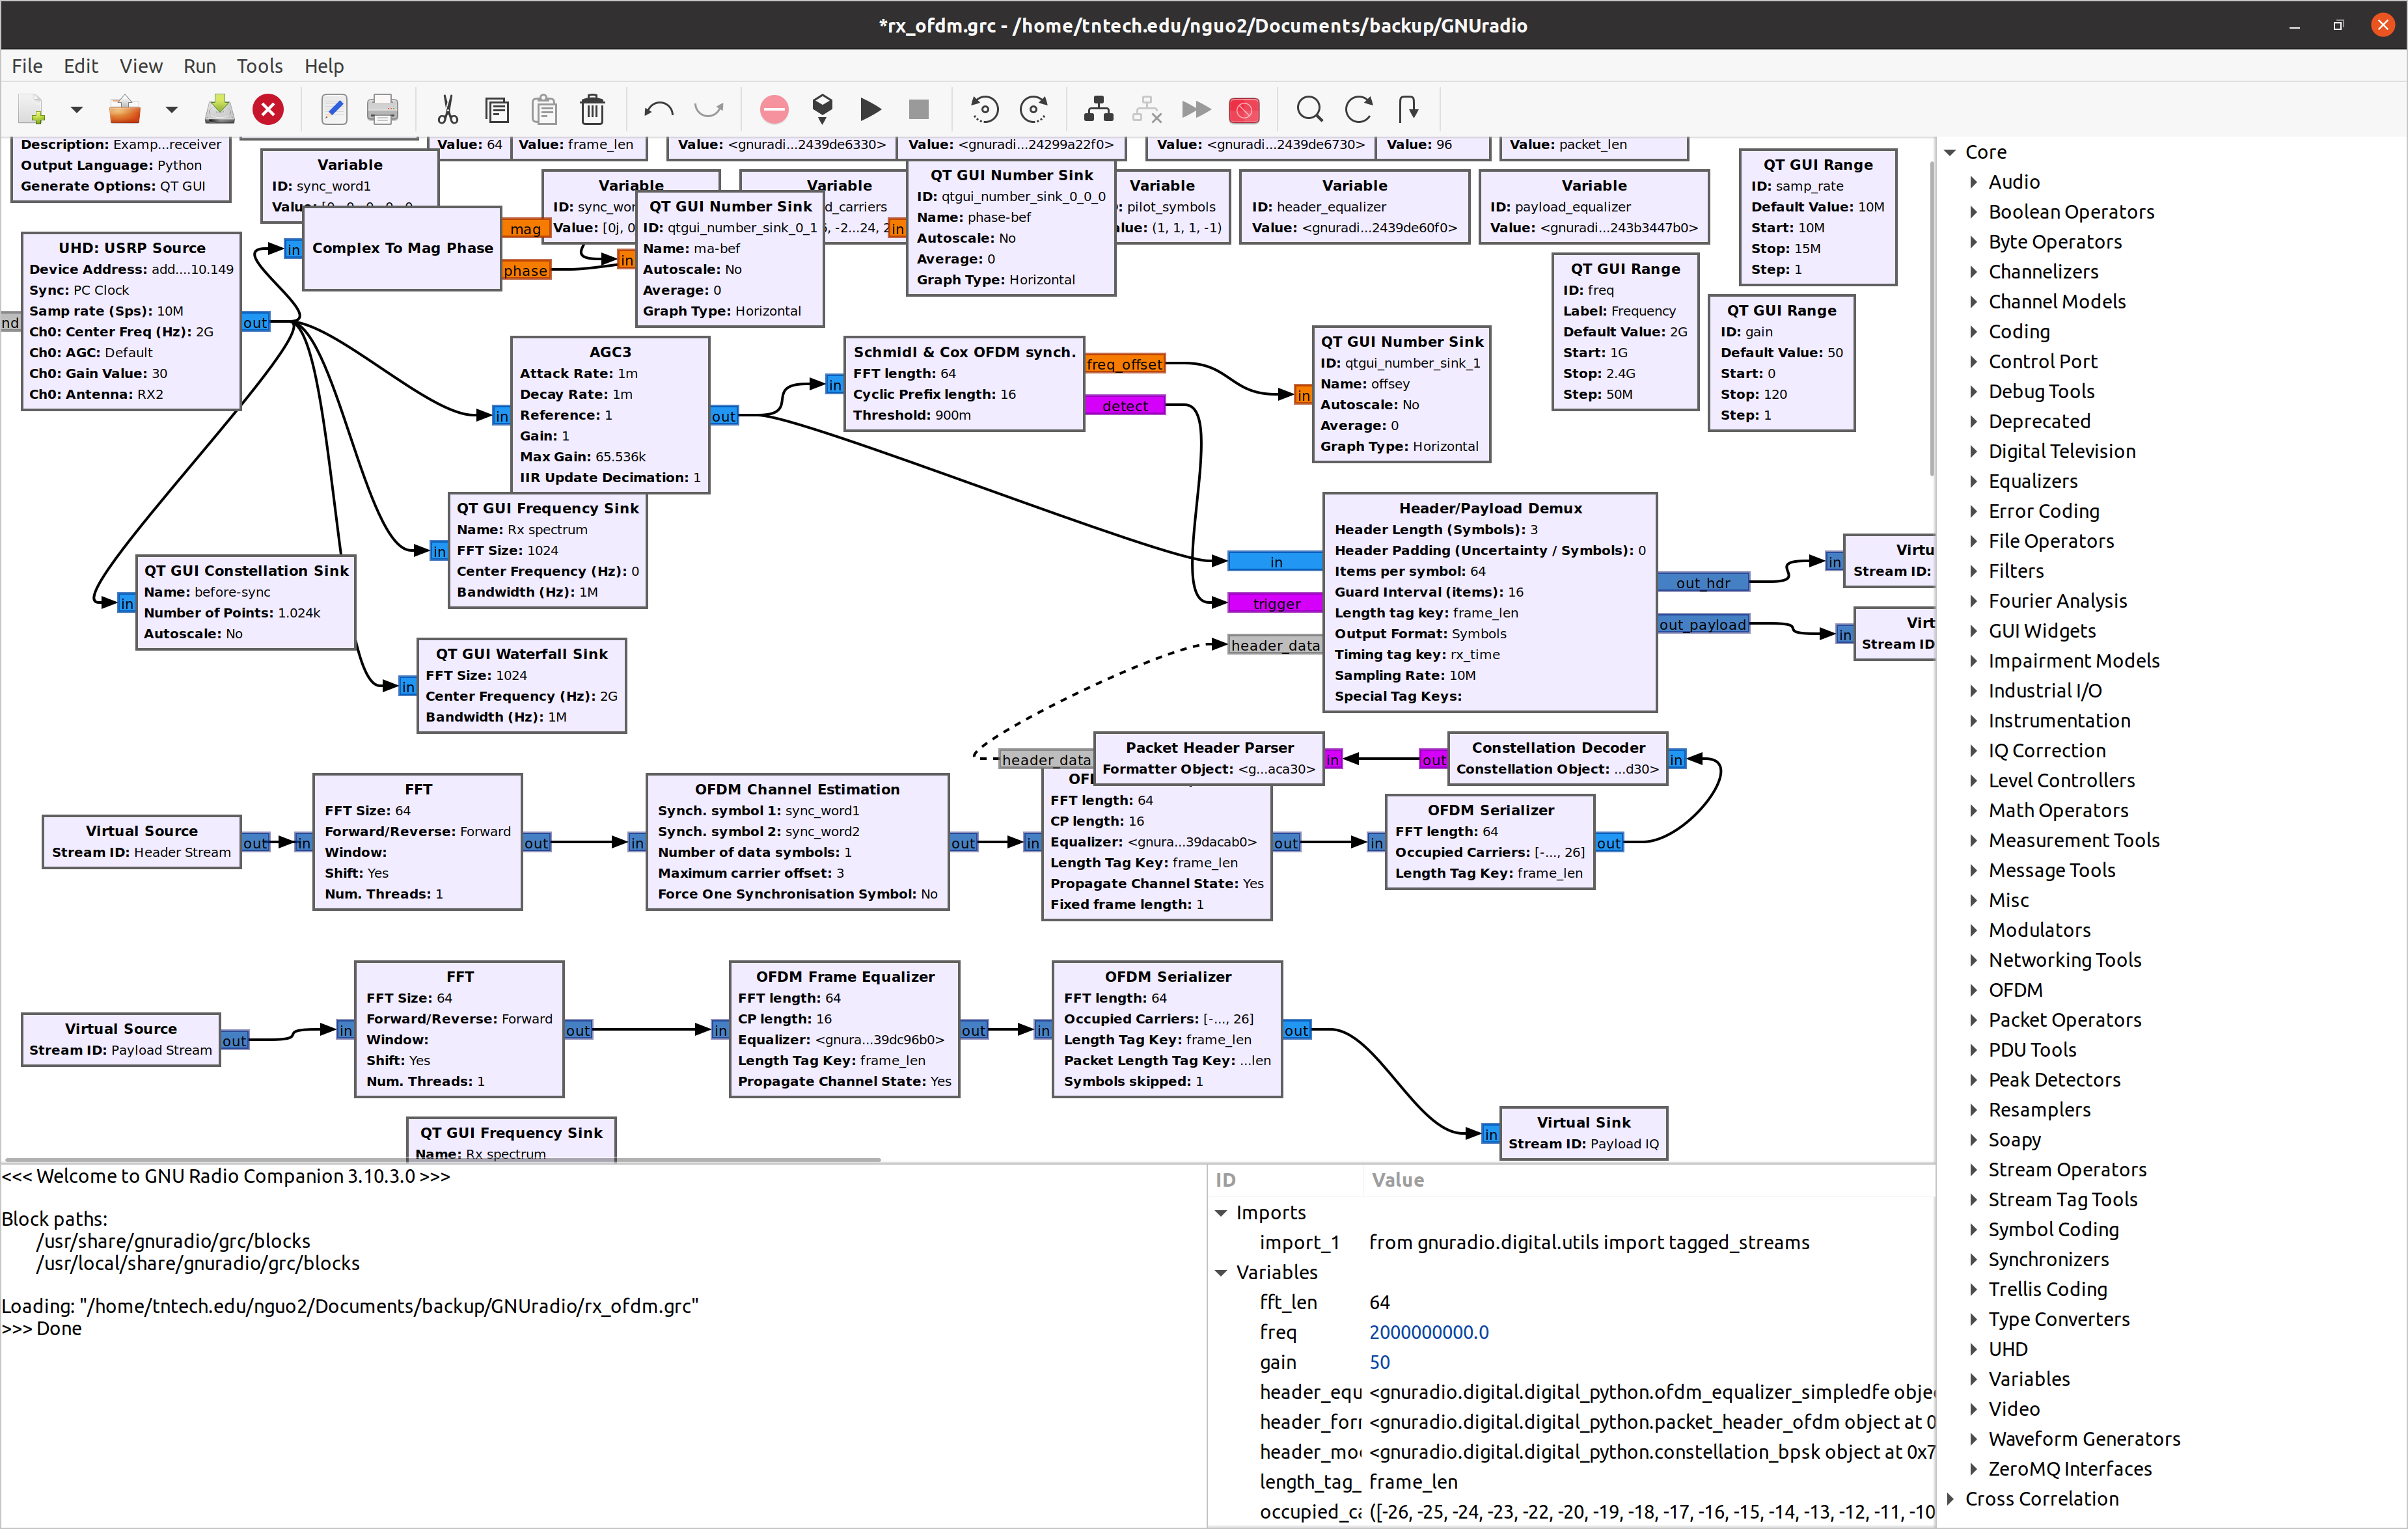Screen dimensions: 2408x1529
Task: Show flow graph errors icon
Action: click(x=774, y=109)
